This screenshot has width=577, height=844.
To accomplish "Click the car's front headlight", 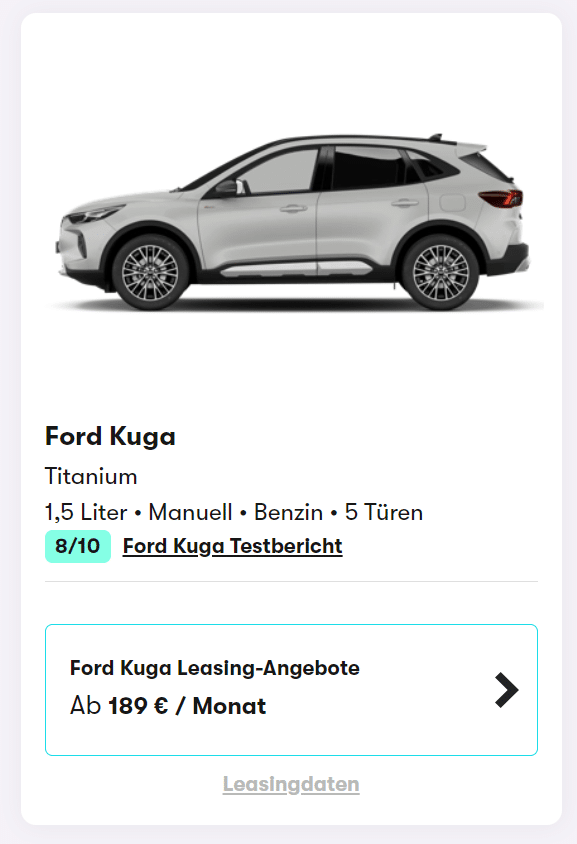I will (x=93, y=214).
